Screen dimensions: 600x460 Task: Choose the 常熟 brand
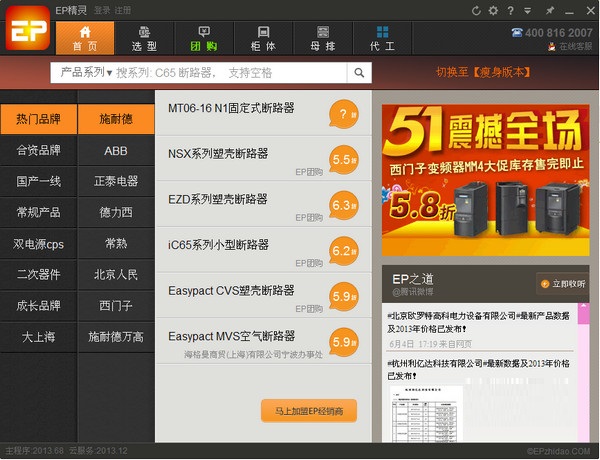(x=116, y=243)
